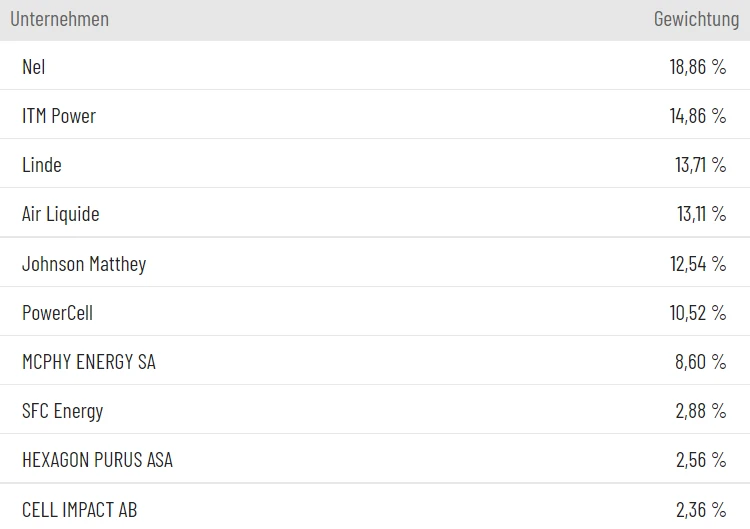Click HEXAGON PURUS ASA
The height and width of the screenshot is (529, 750).
[97, 460]
